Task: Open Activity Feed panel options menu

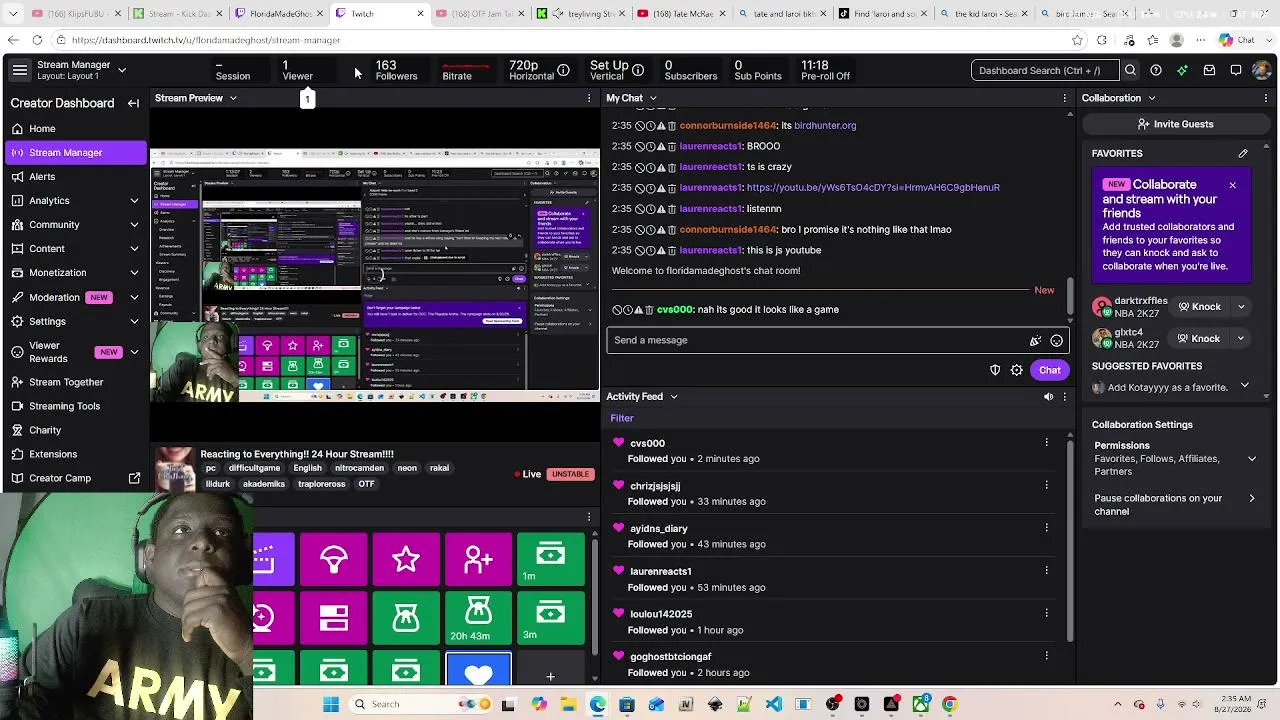Action: point(1064,397)
